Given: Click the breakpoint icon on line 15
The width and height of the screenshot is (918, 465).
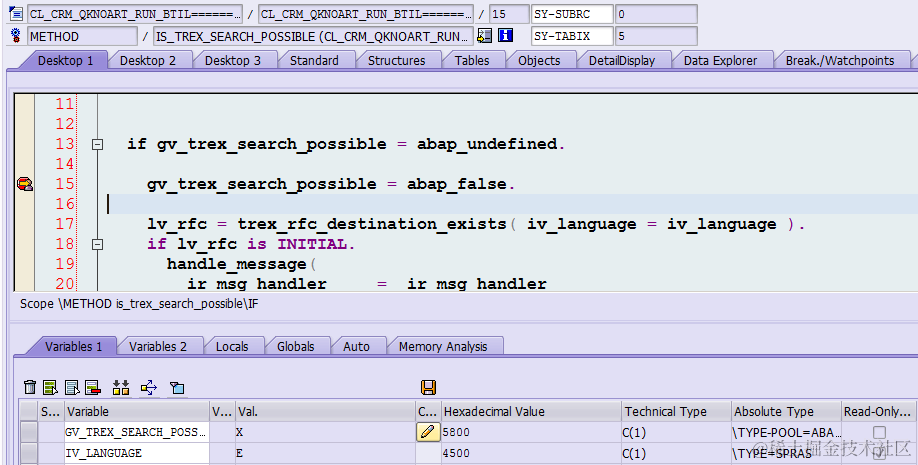Looking at the screenshot, I should [x=25, y=184].
